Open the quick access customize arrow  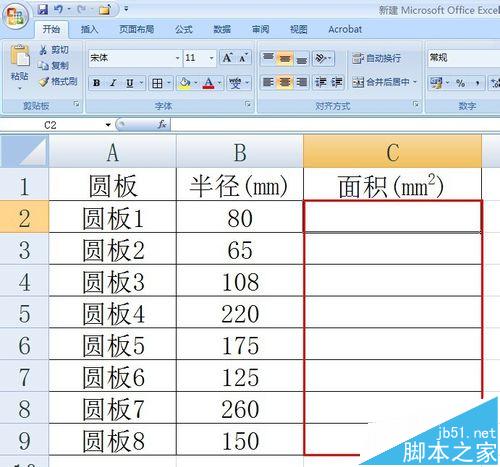[126, 9]
